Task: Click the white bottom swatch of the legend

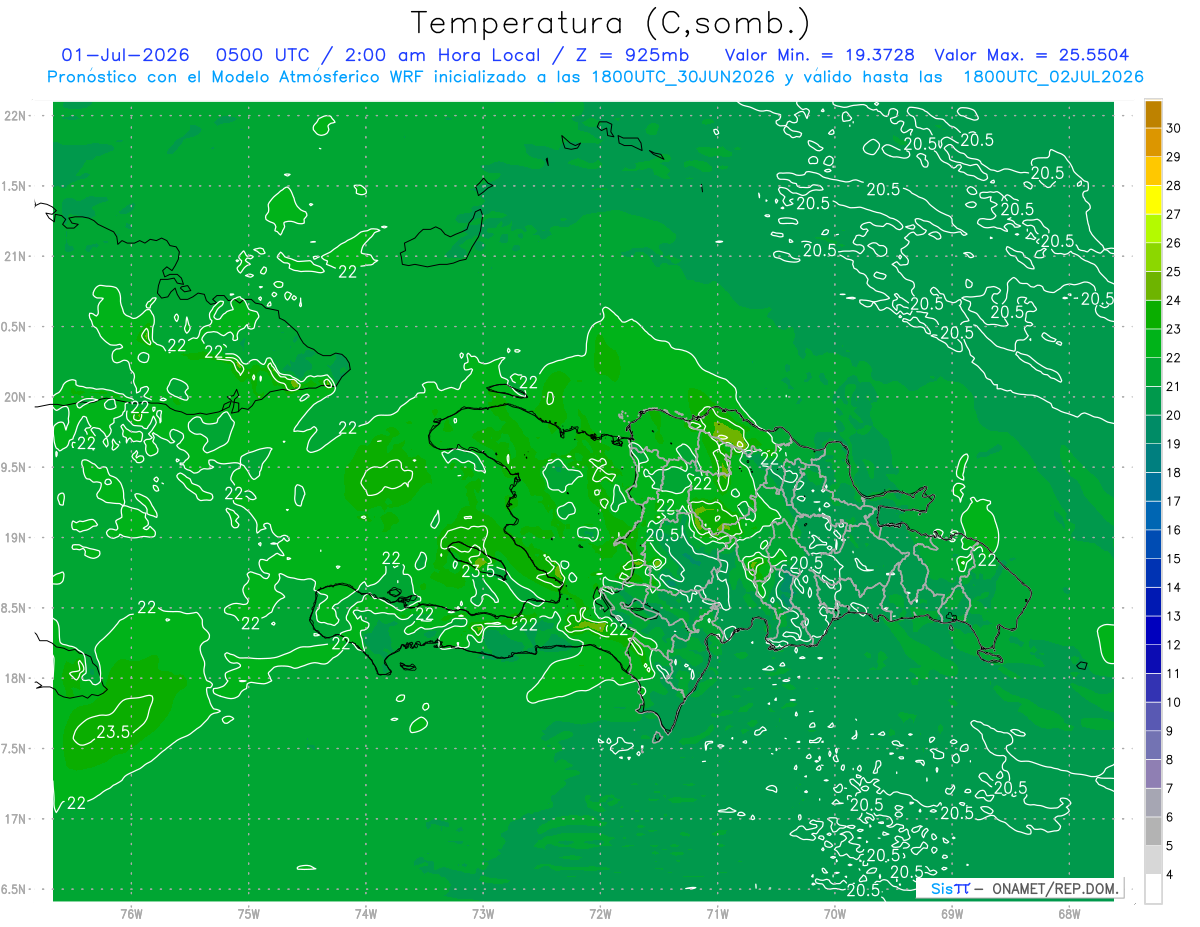Action: tap(1153, 889)
